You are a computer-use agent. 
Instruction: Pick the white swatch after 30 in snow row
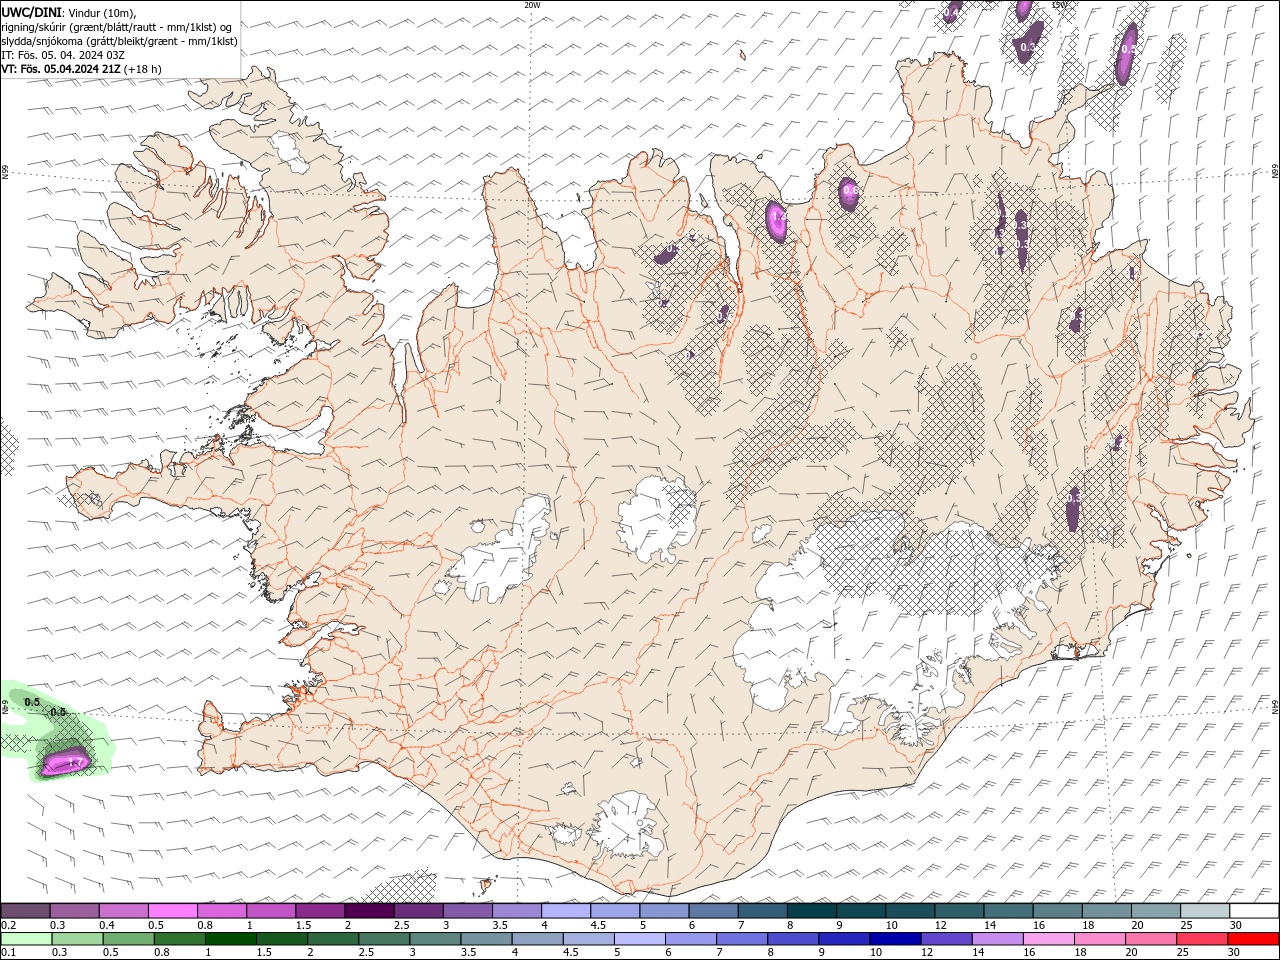(1254, 911)
